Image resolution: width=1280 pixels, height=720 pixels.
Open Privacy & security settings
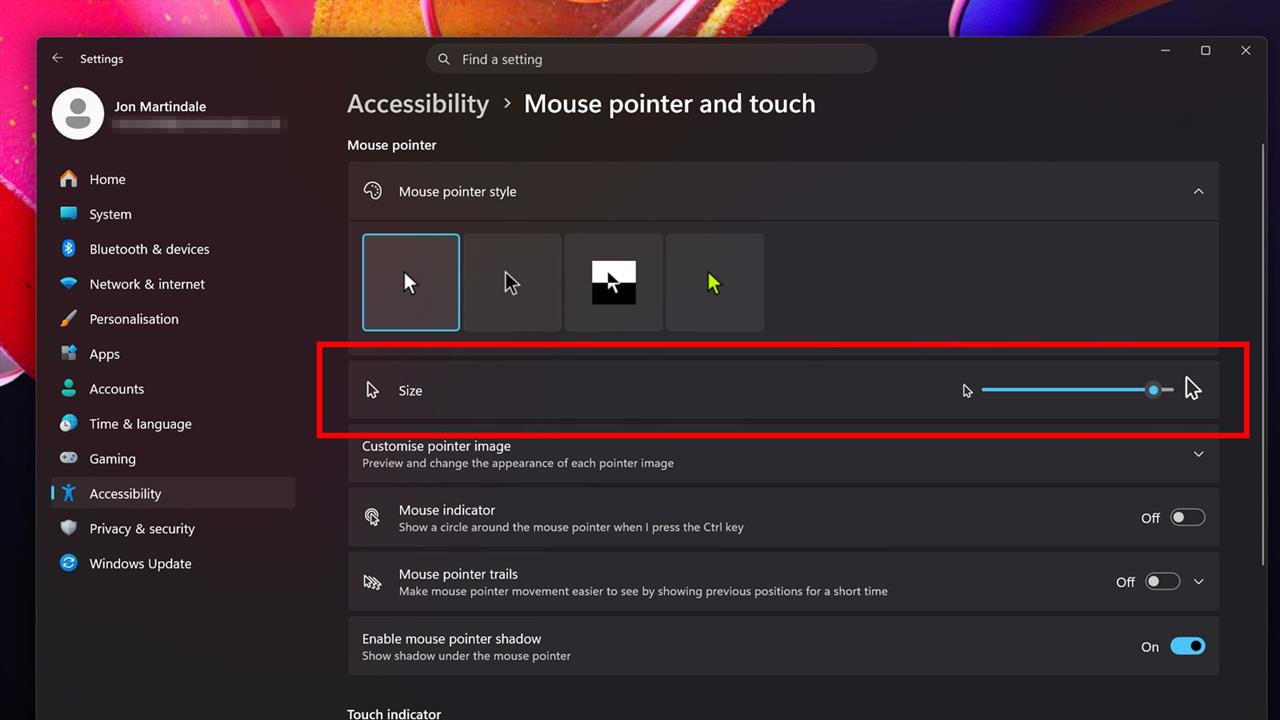(x=173, y=529)
